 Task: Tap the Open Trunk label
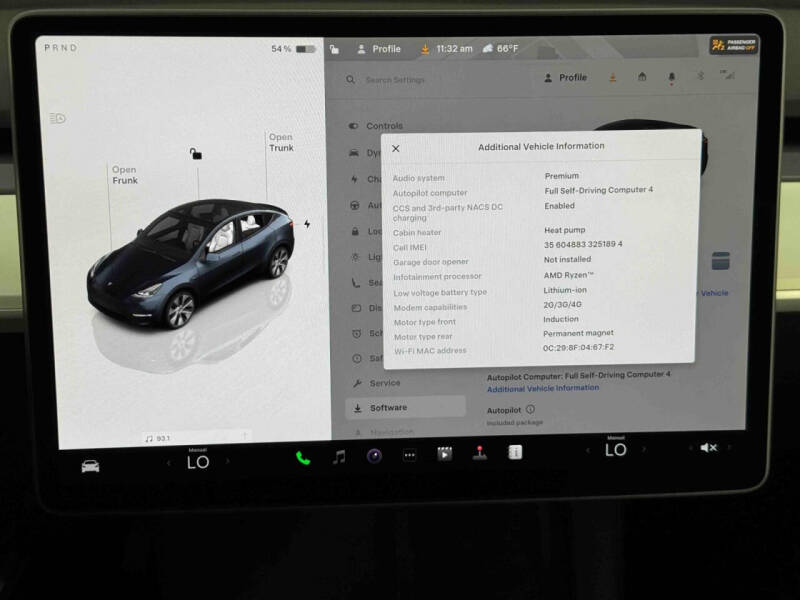click(281, 142)
